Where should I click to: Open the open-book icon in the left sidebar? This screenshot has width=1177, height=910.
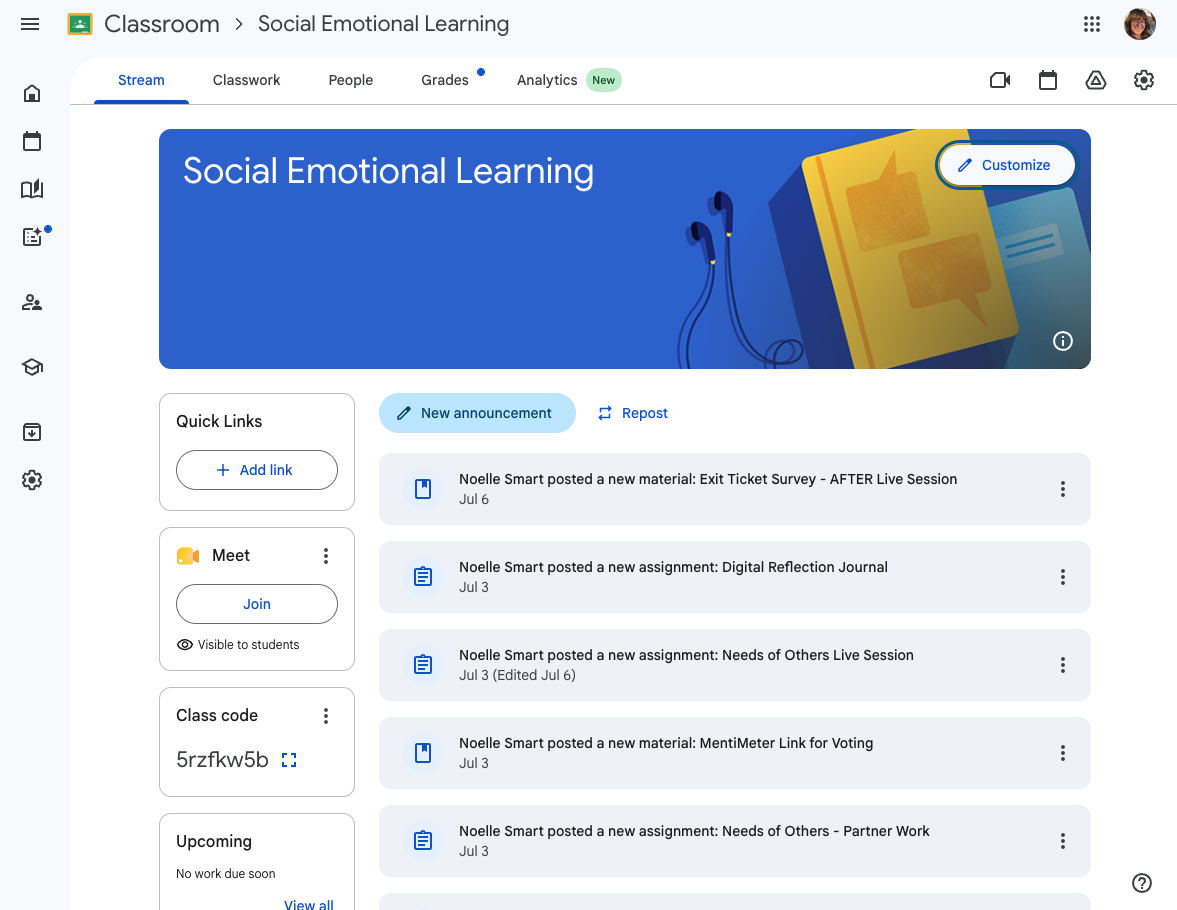coord(32,189)
